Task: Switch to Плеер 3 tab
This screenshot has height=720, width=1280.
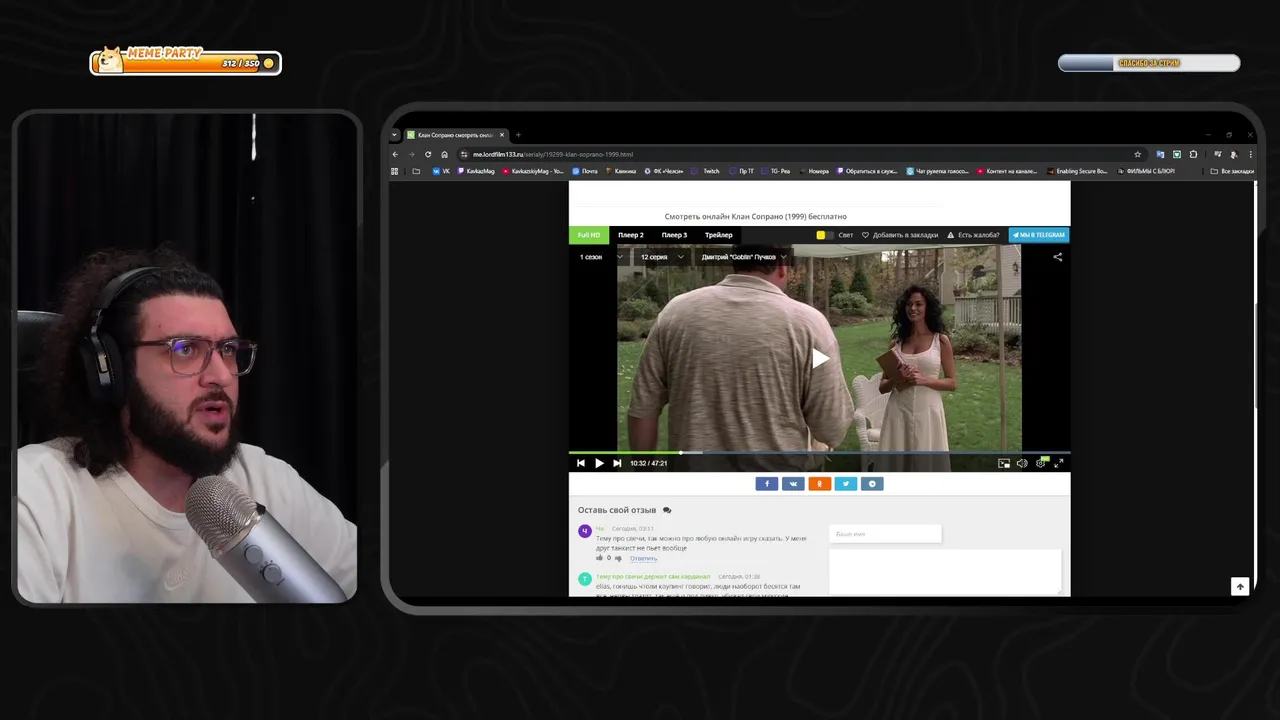Action: 674,235
